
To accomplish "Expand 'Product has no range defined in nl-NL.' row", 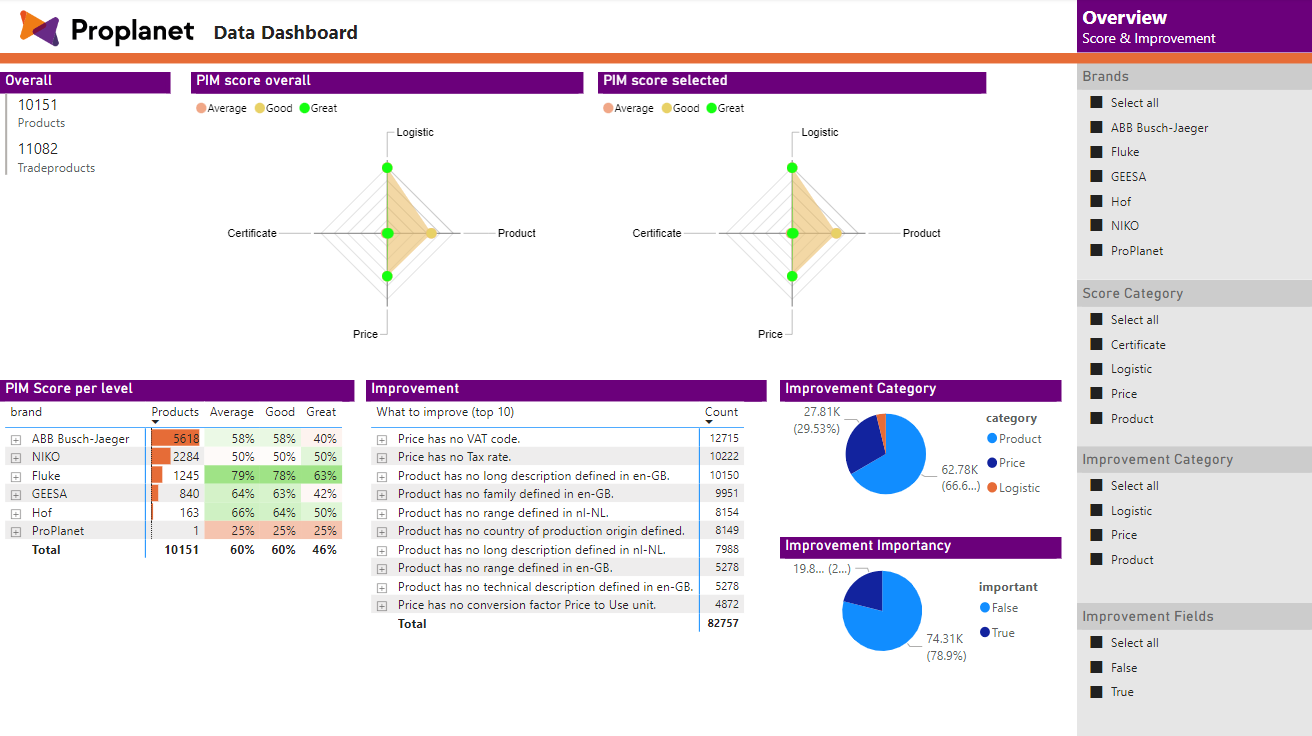I will coord(382,513).
